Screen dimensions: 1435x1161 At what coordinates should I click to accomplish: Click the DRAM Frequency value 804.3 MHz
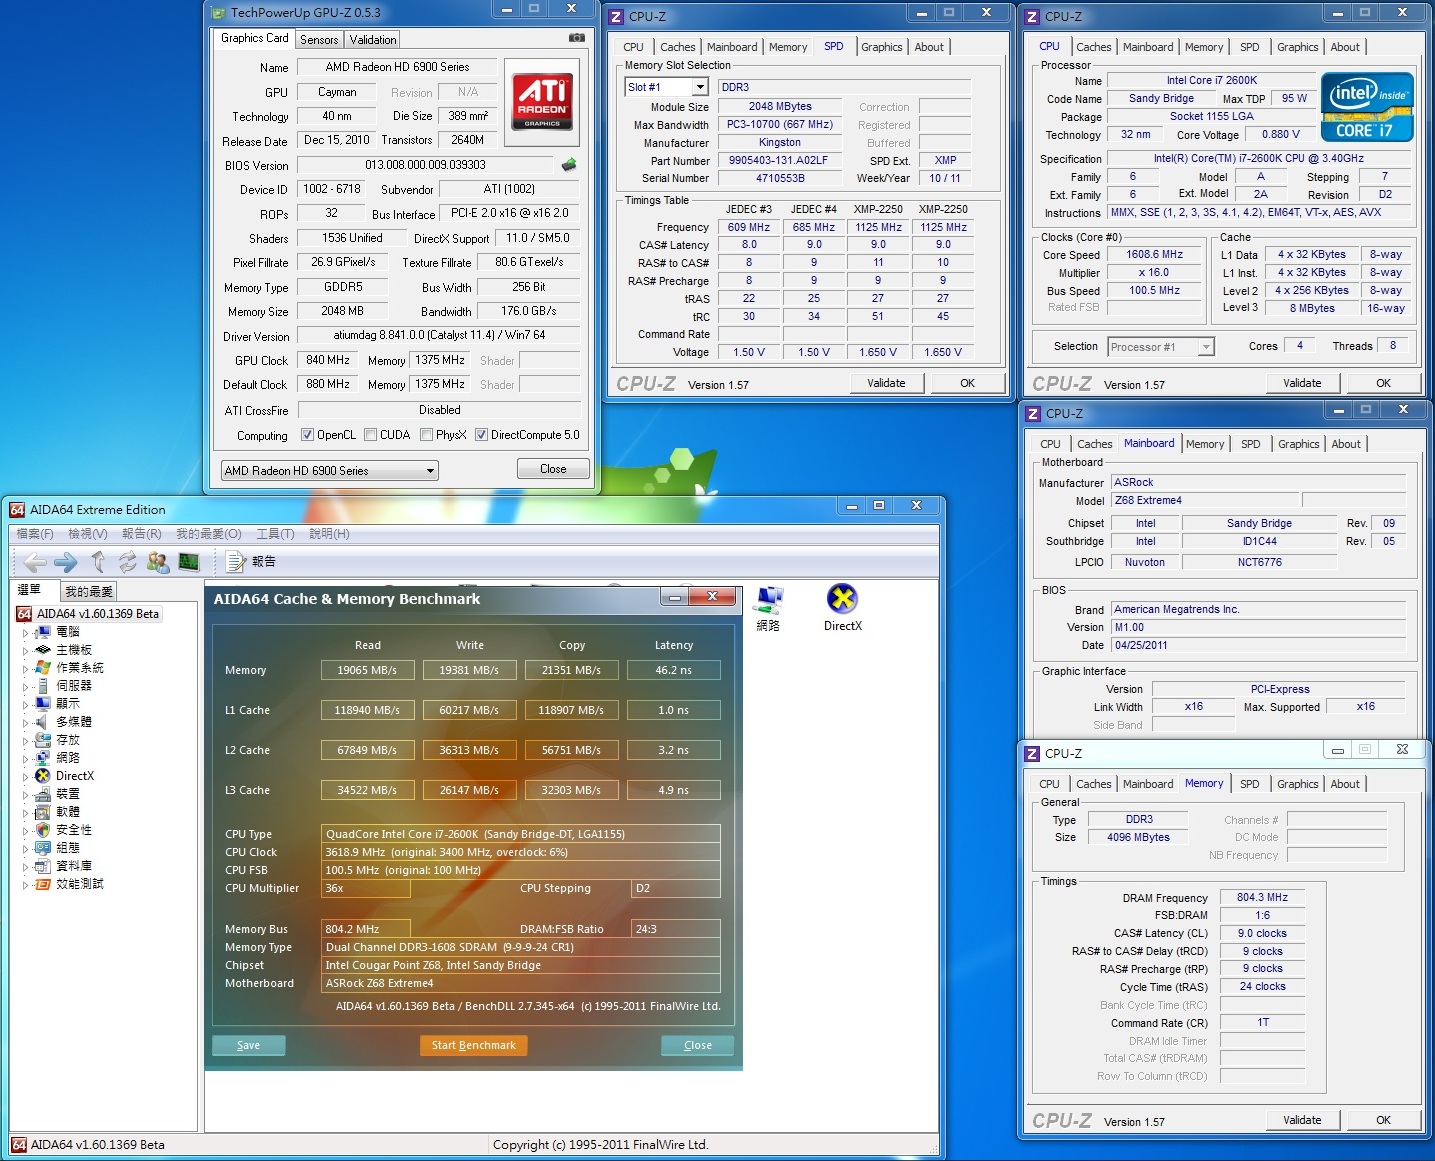[x=1262, y=897]
